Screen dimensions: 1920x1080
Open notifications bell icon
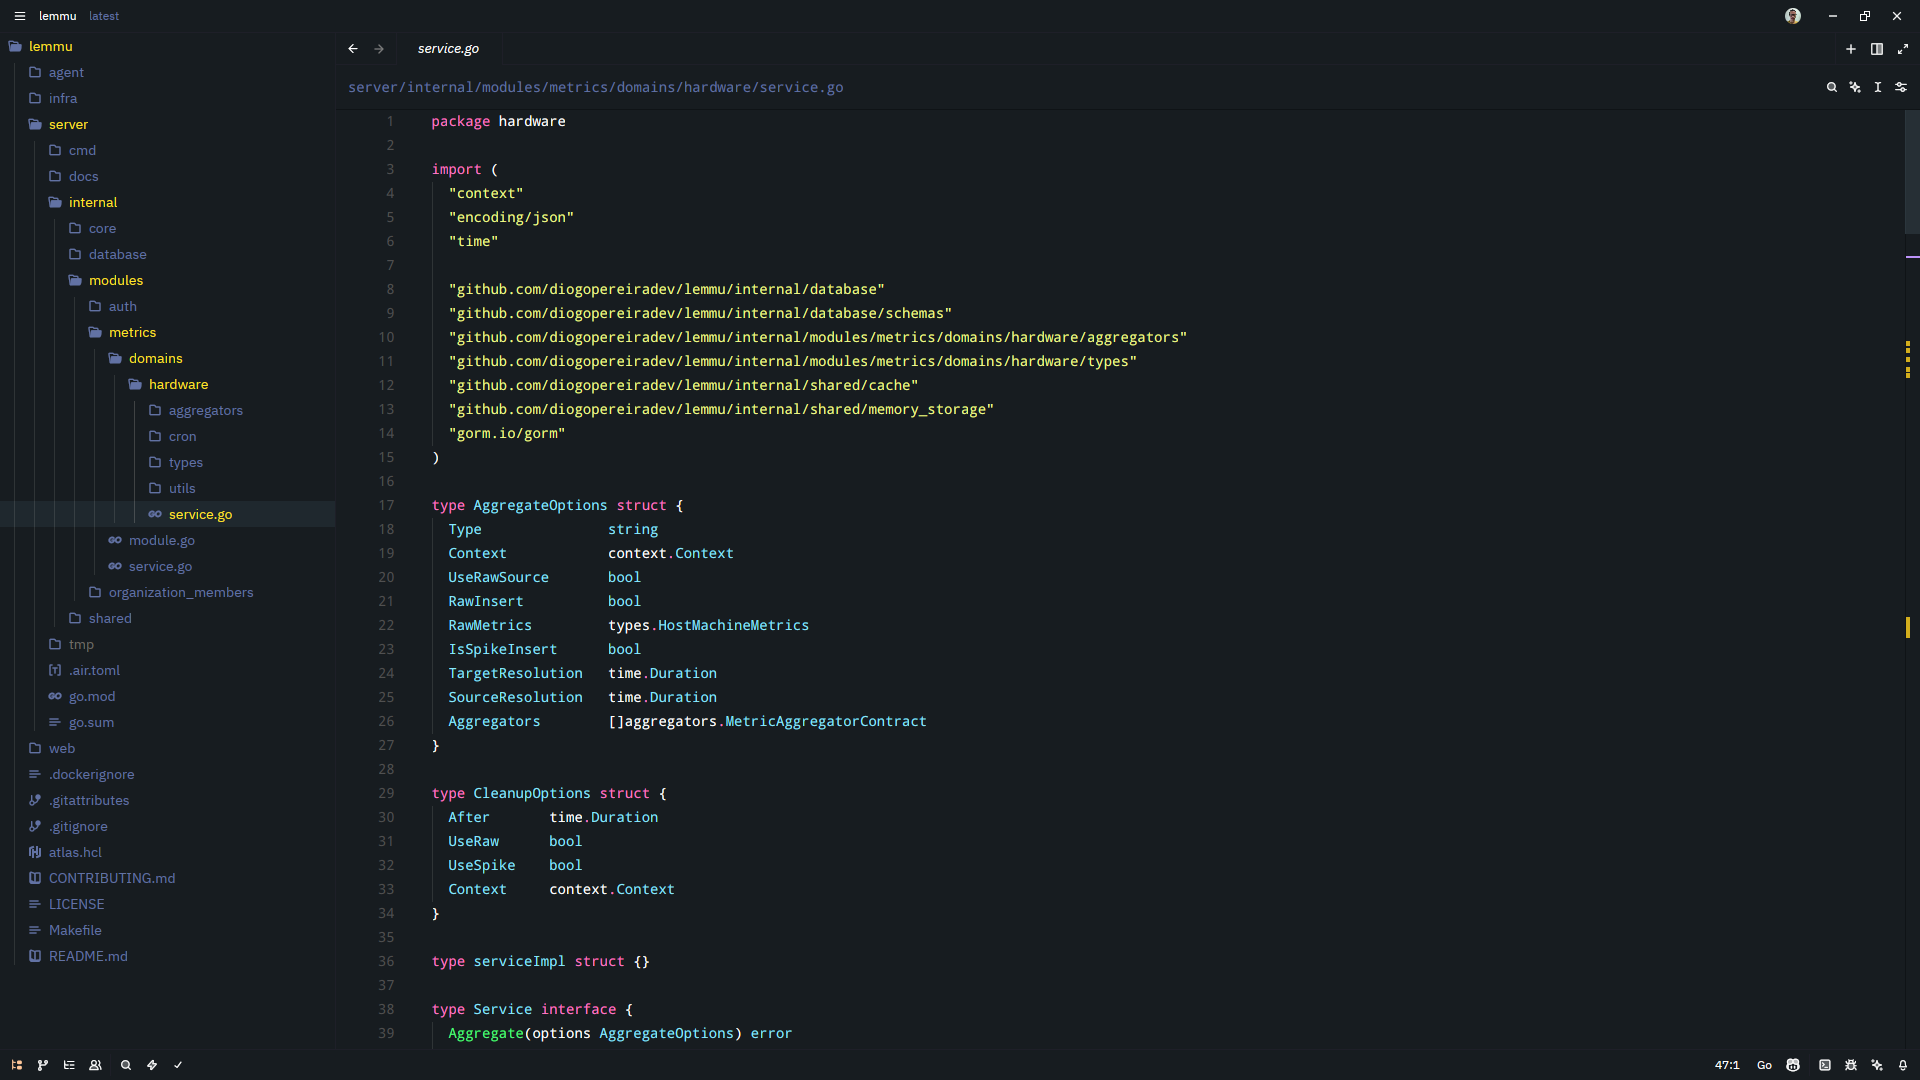1903,1065
